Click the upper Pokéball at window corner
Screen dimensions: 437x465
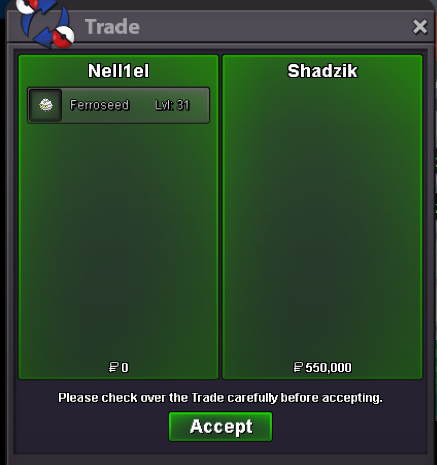[x=27, y=6]
